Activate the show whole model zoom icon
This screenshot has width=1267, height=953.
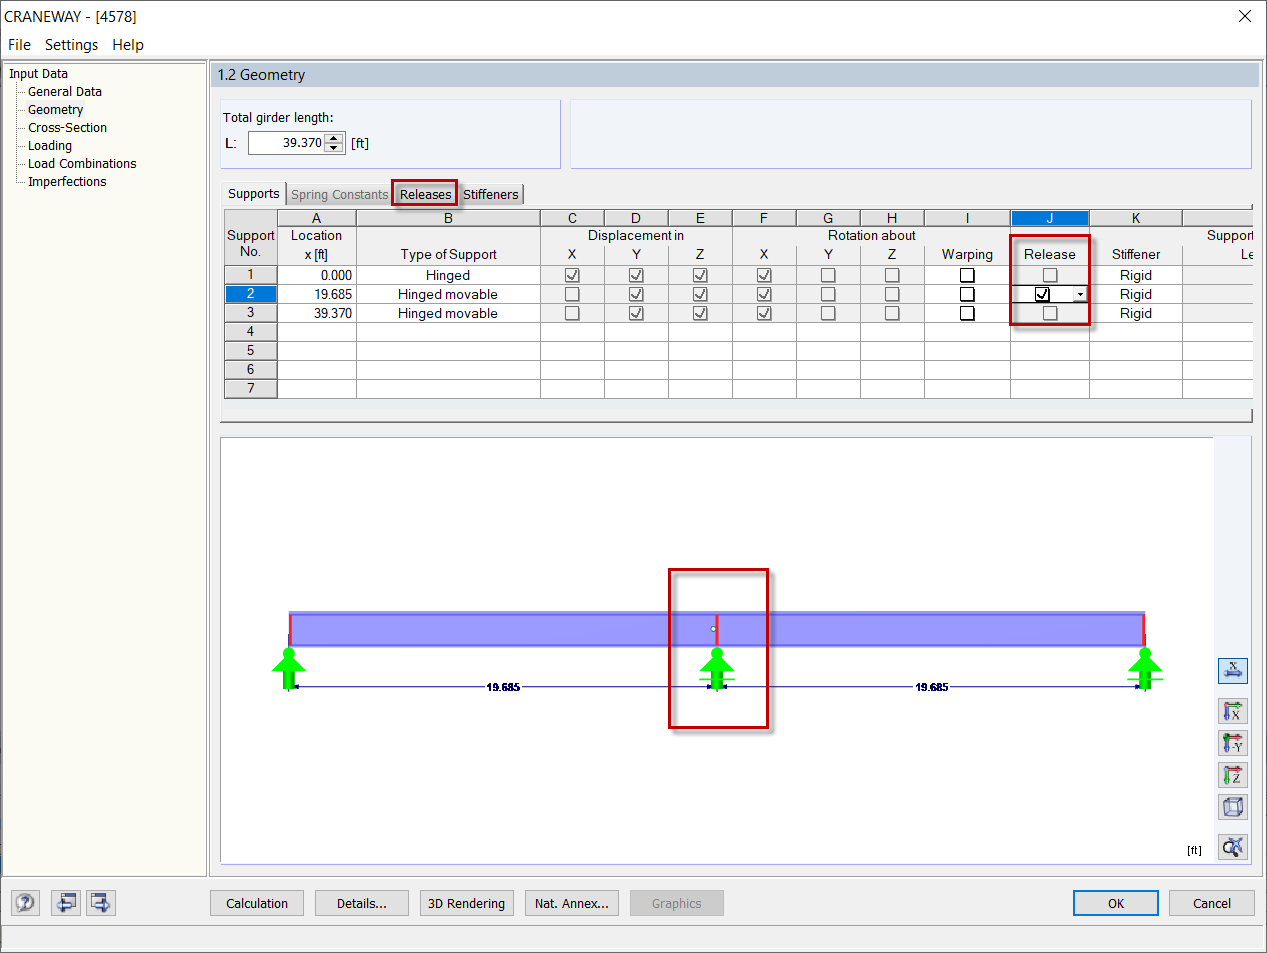click(1232, 846)
